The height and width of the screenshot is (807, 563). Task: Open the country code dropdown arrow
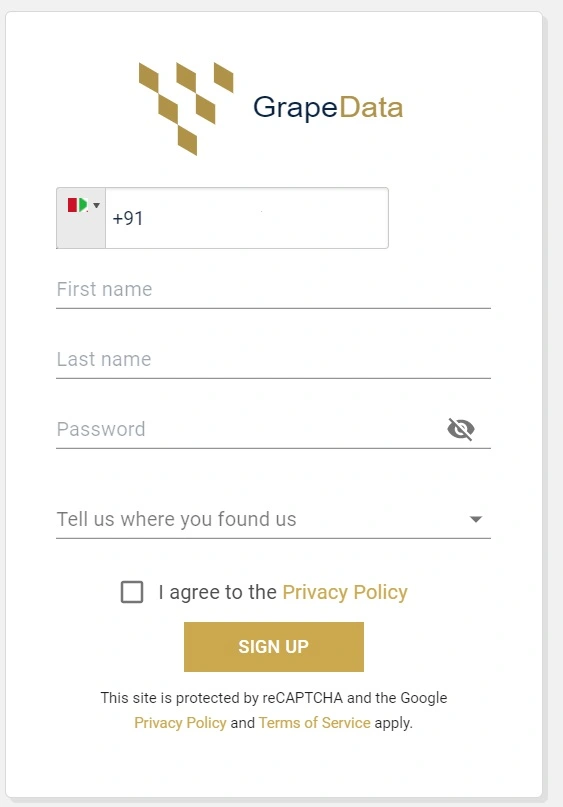[96, 205]
